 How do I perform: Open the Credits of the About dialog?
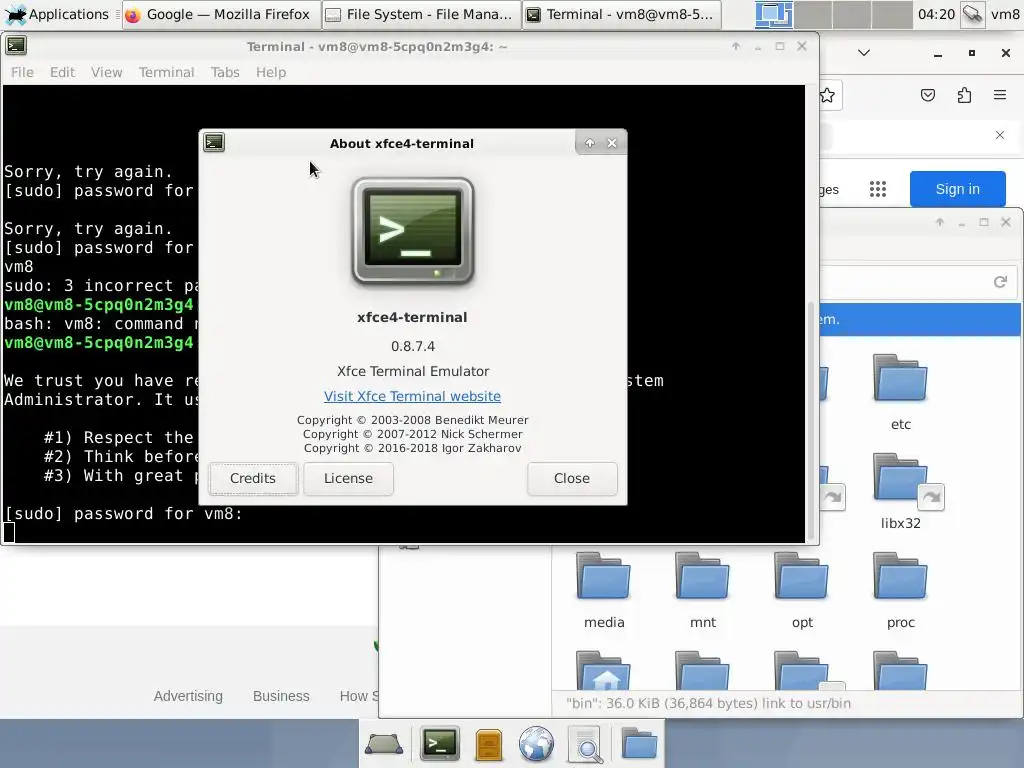[x=253, y=478]
